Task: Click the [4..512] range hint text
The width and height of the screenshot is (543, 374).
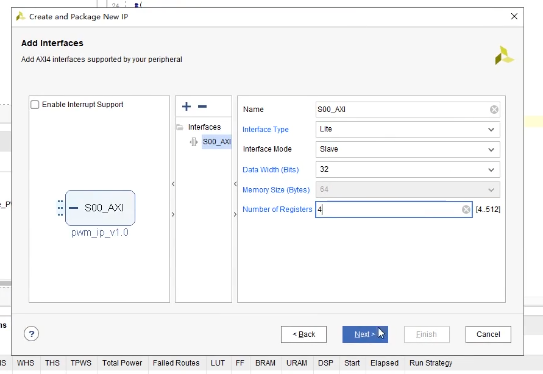Action: 488,209
